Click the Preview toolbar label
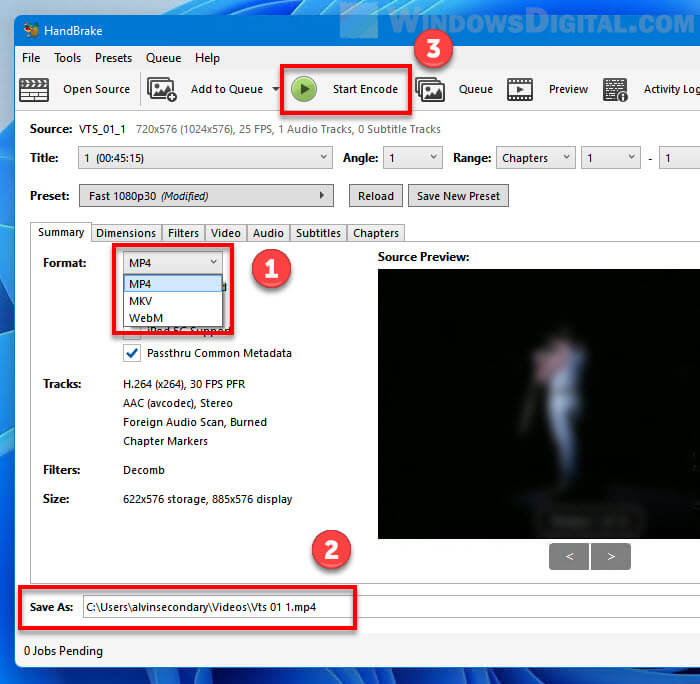 click(568, 89)
